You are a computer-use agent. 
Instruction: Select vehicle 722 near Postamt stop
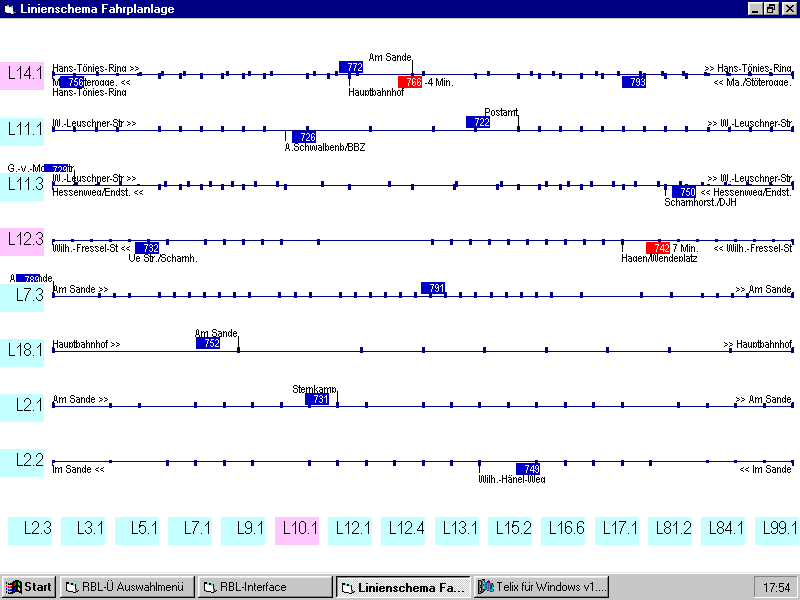pyautogui.click(x=478, y=122)
